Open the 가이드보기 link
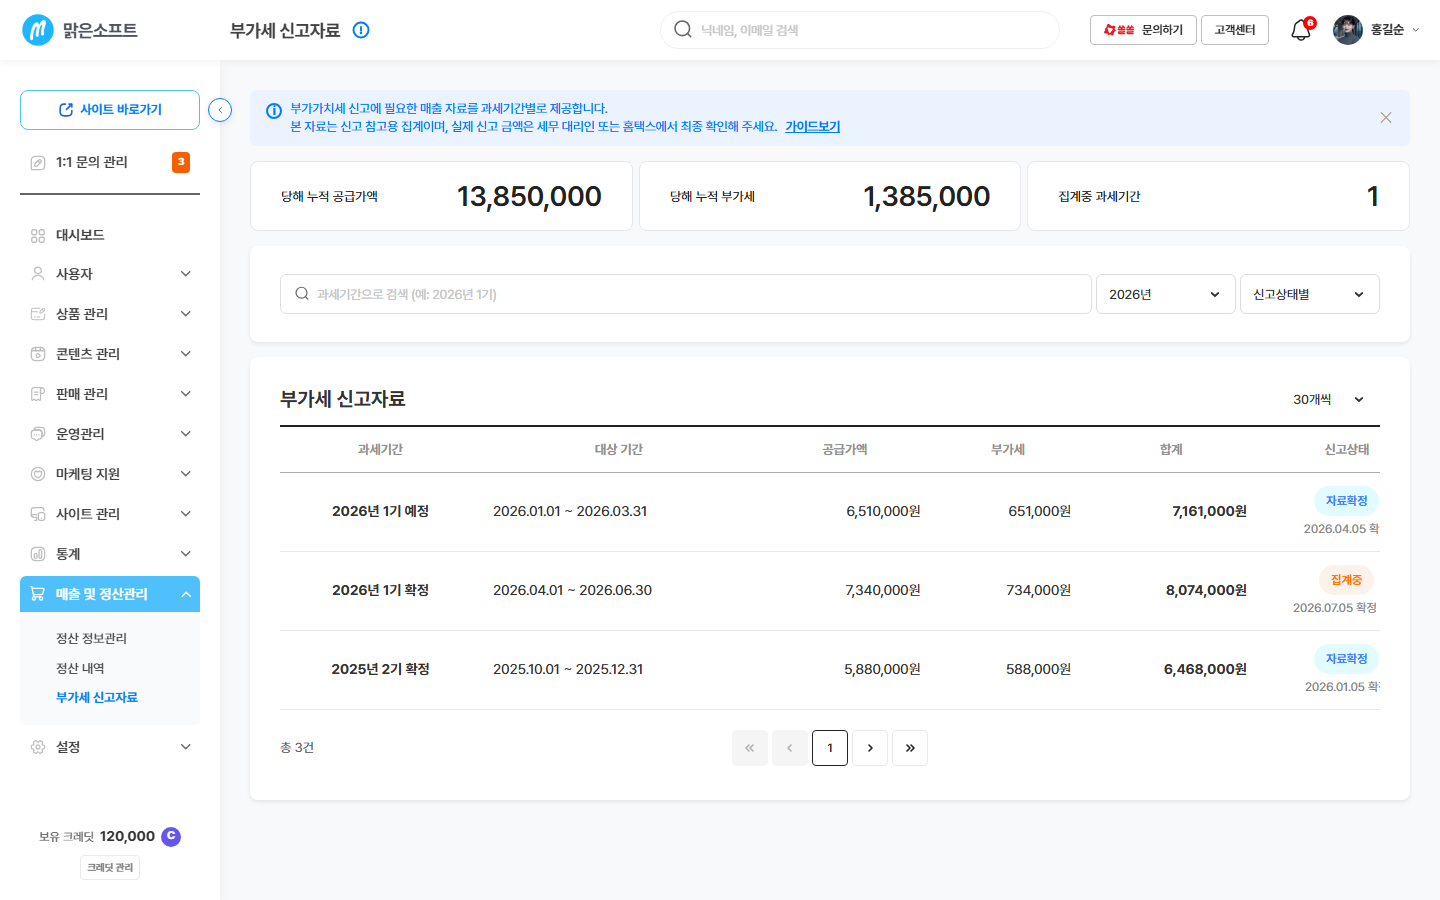 coord(812,127)
